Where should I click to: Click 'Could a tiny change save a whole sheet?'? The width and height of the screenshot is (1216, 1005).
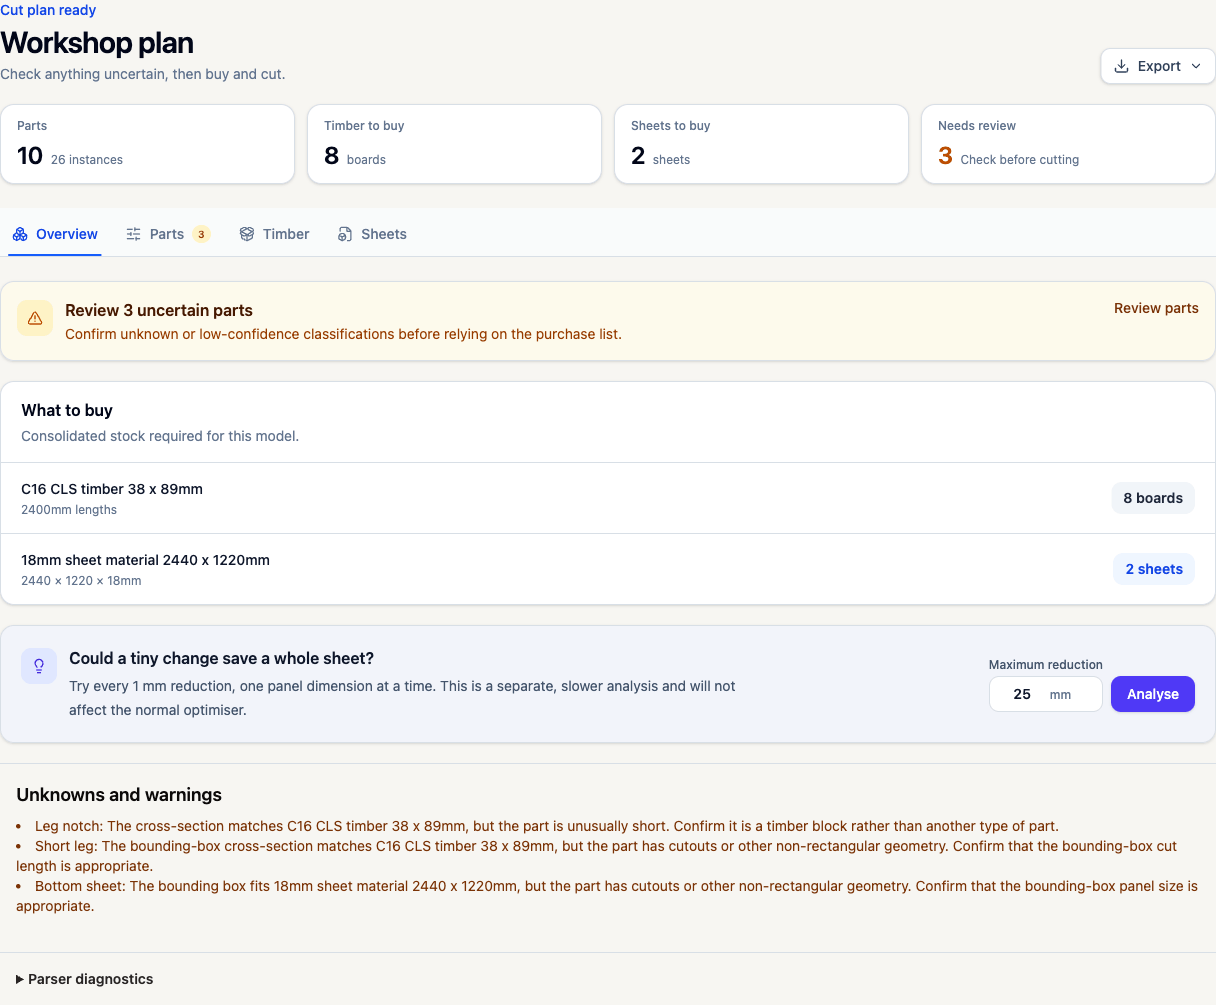click(221, 658)
